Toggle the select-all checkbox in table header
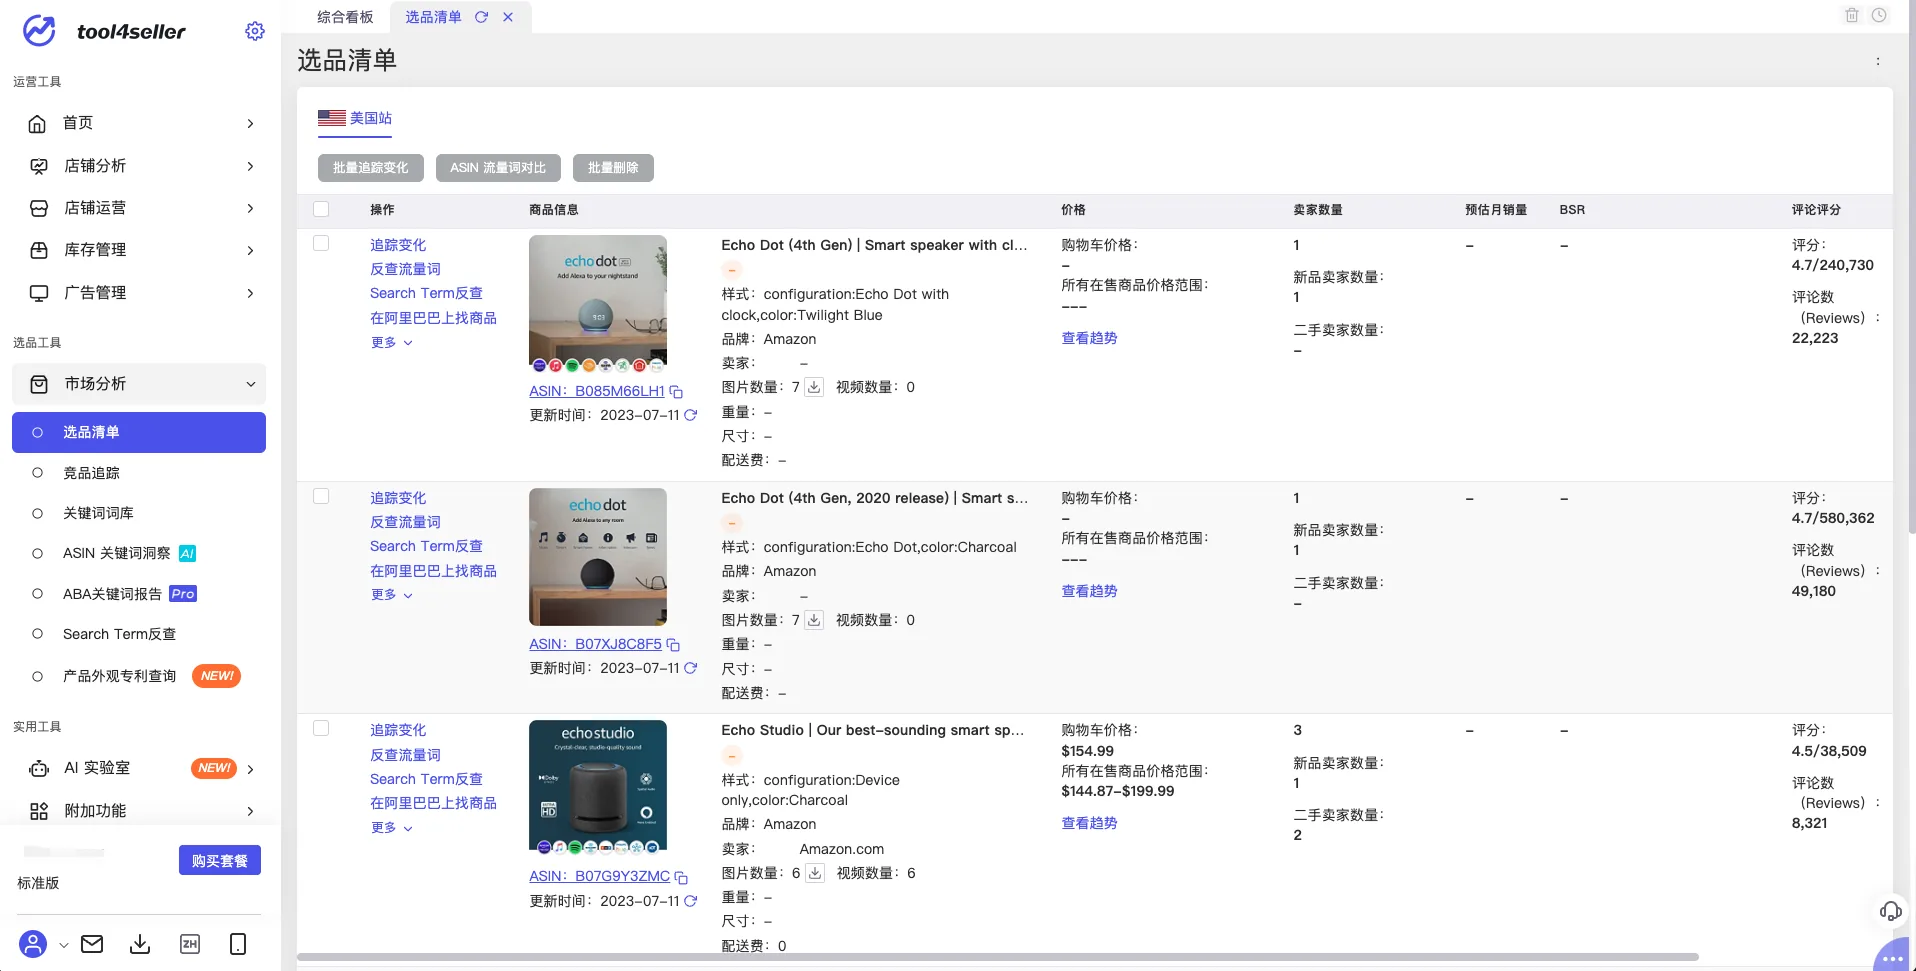The width and height of the screenshot is (1916, 971). point(321,209)
